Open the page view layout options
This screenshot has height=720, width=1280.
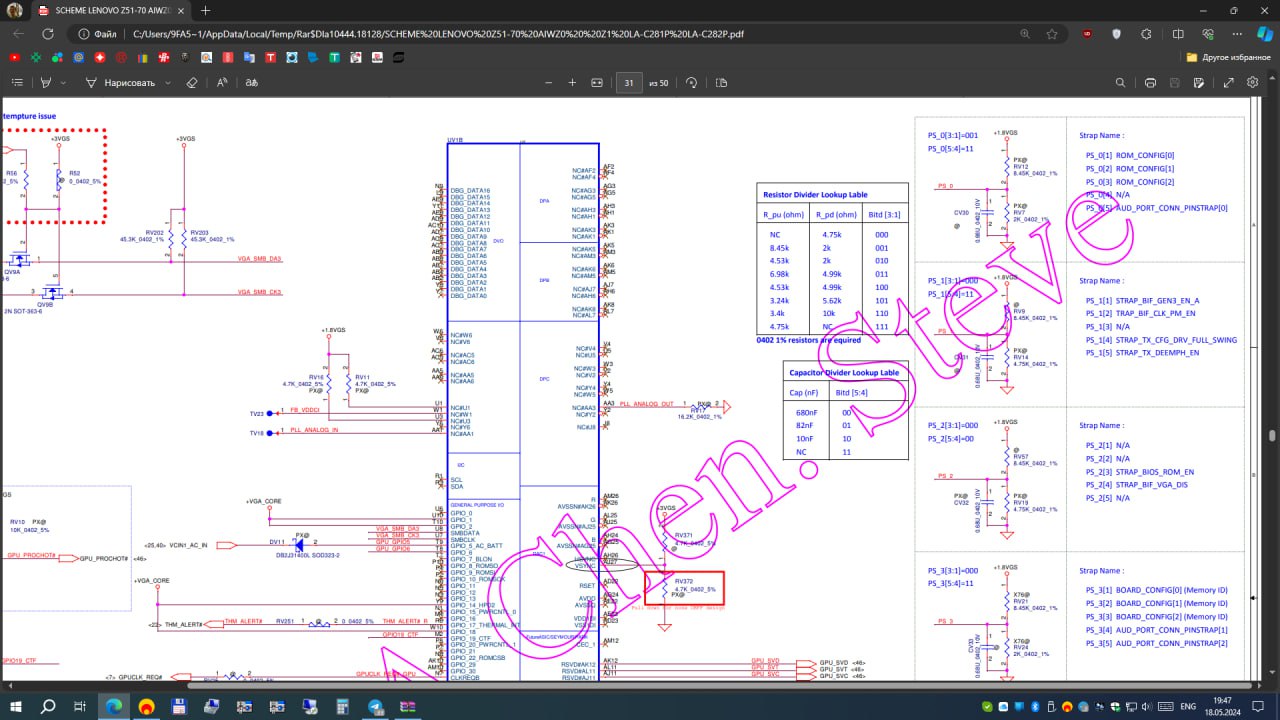click(x=721, y=82)
